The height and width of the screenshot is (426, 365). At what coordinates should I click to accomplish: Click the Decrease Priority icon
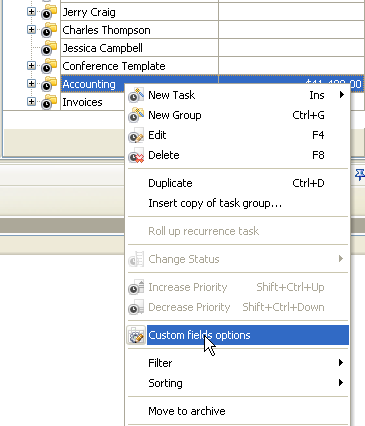pos(136,307)
